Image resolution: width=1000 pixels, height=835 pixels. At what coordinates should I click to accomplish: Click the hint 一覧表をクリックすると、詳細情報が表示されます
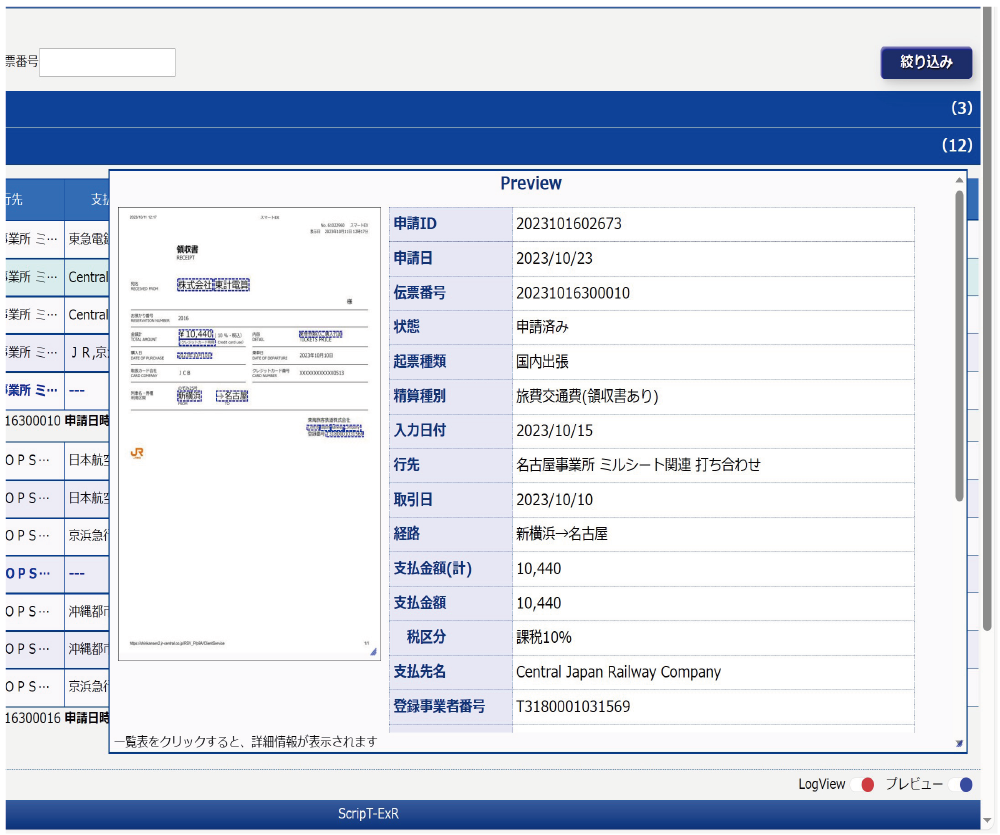point(246,741)
